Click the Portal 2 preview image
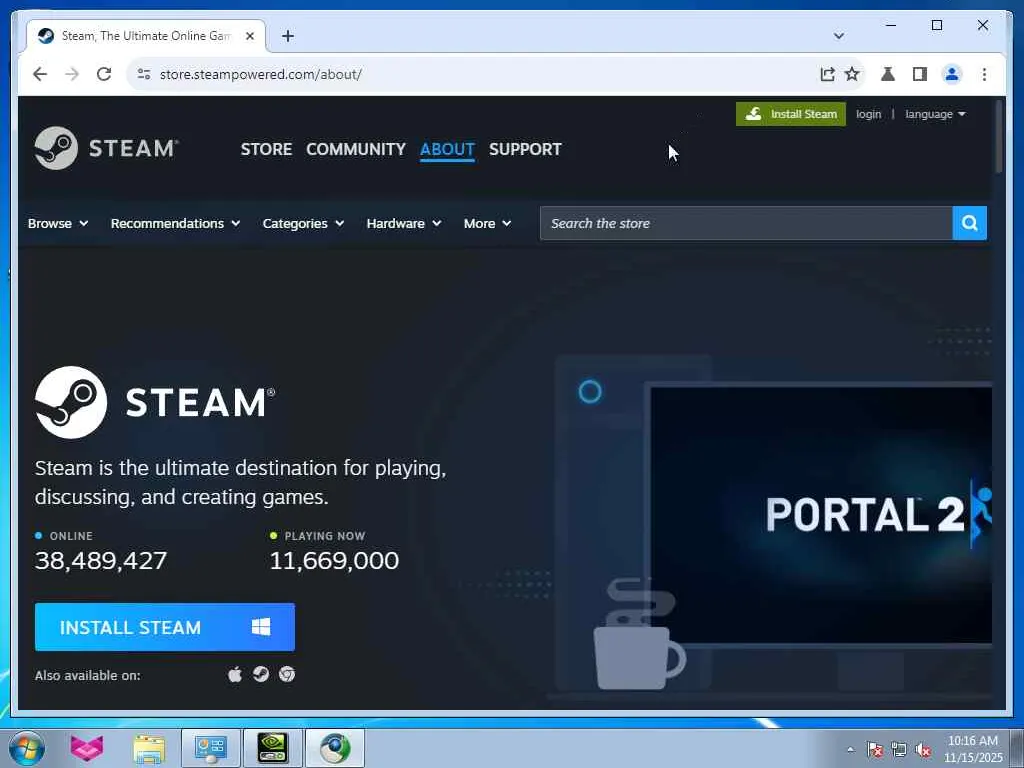1024x768 pixels. (x=821, y=515)
